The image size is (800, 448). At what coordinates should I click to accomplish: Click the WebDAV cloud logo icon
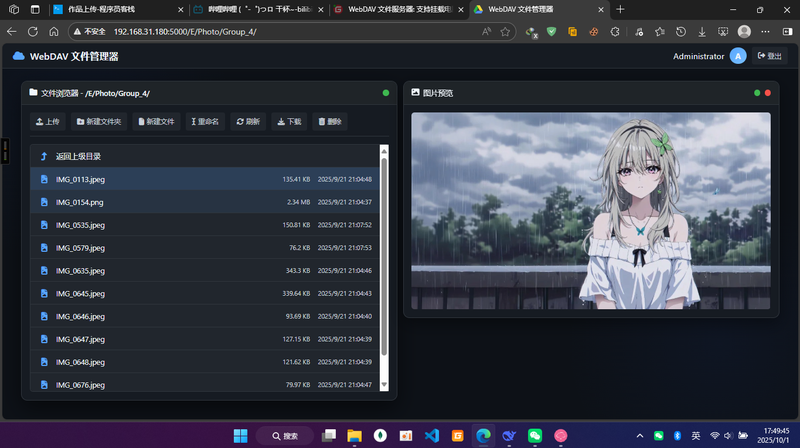[x=18, y=56]
